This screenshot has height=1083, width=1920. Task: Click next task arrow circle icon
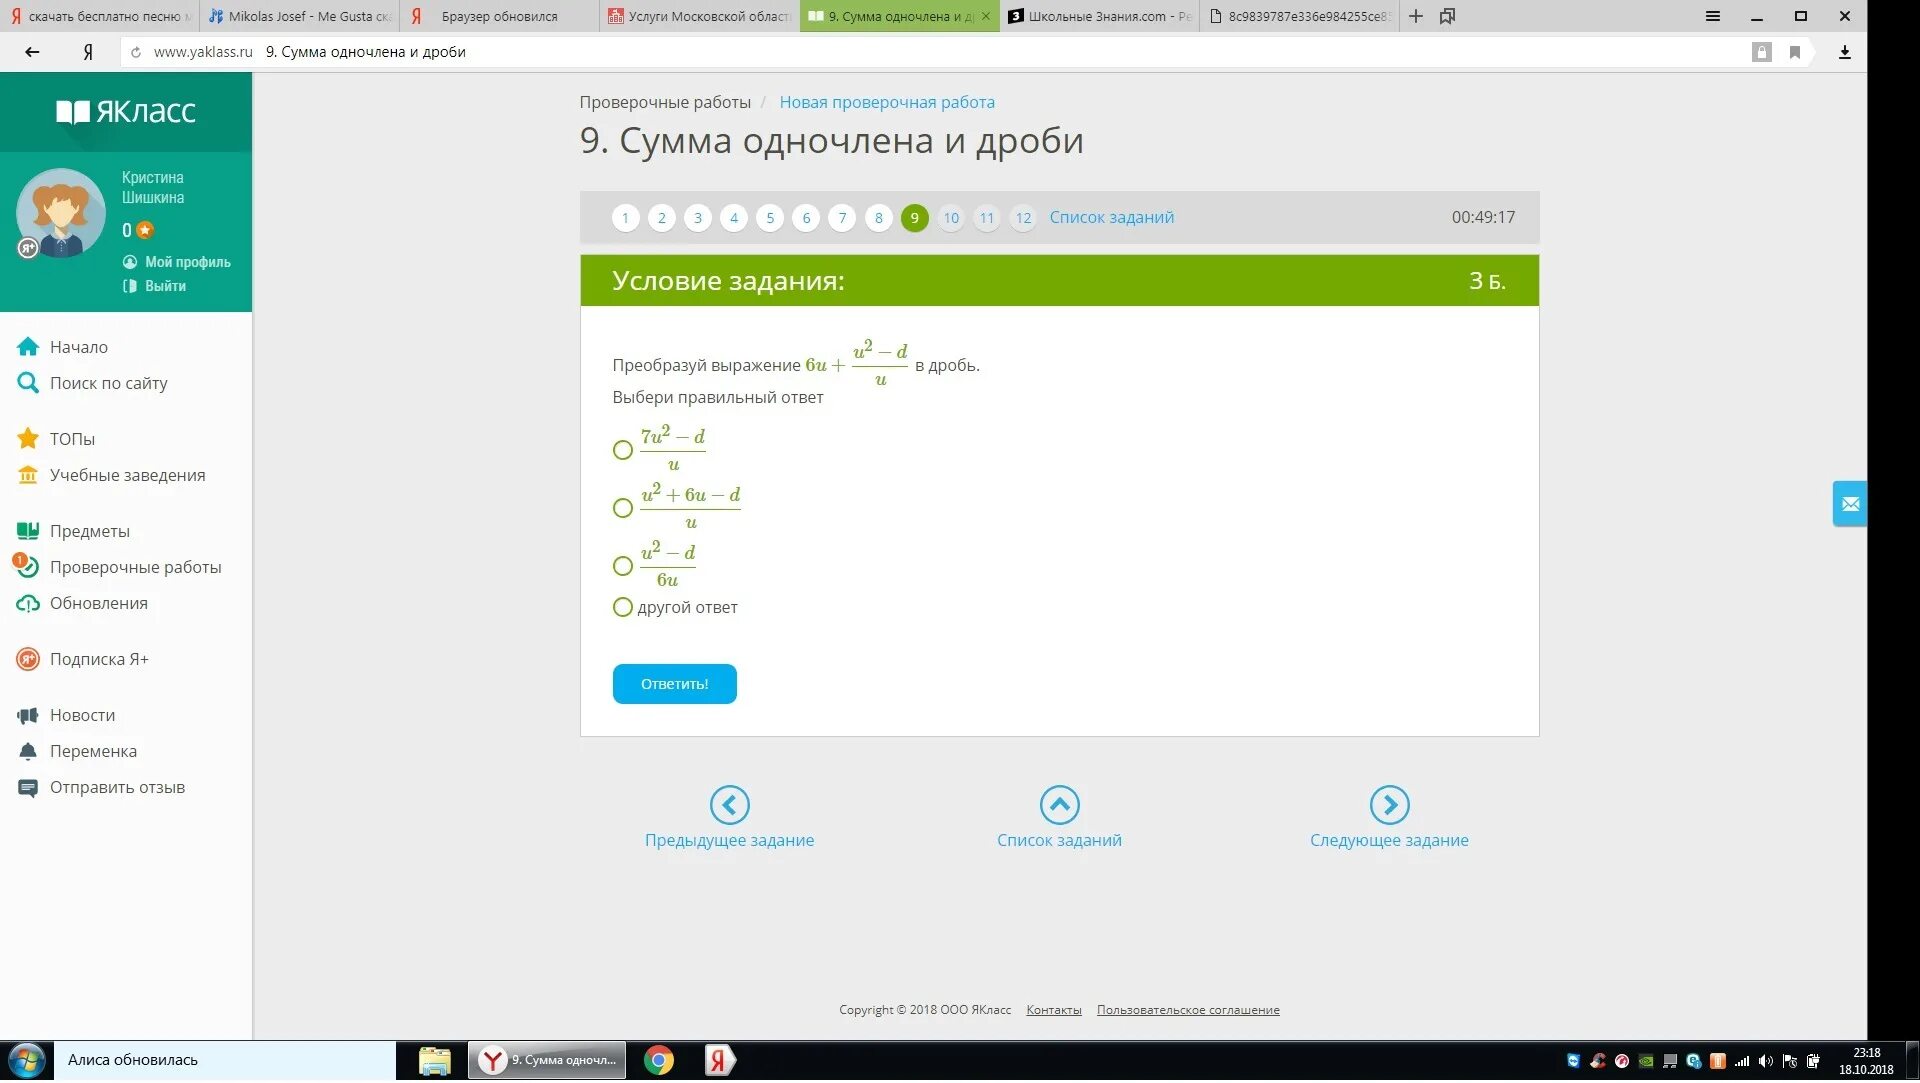coord(1389,805)
